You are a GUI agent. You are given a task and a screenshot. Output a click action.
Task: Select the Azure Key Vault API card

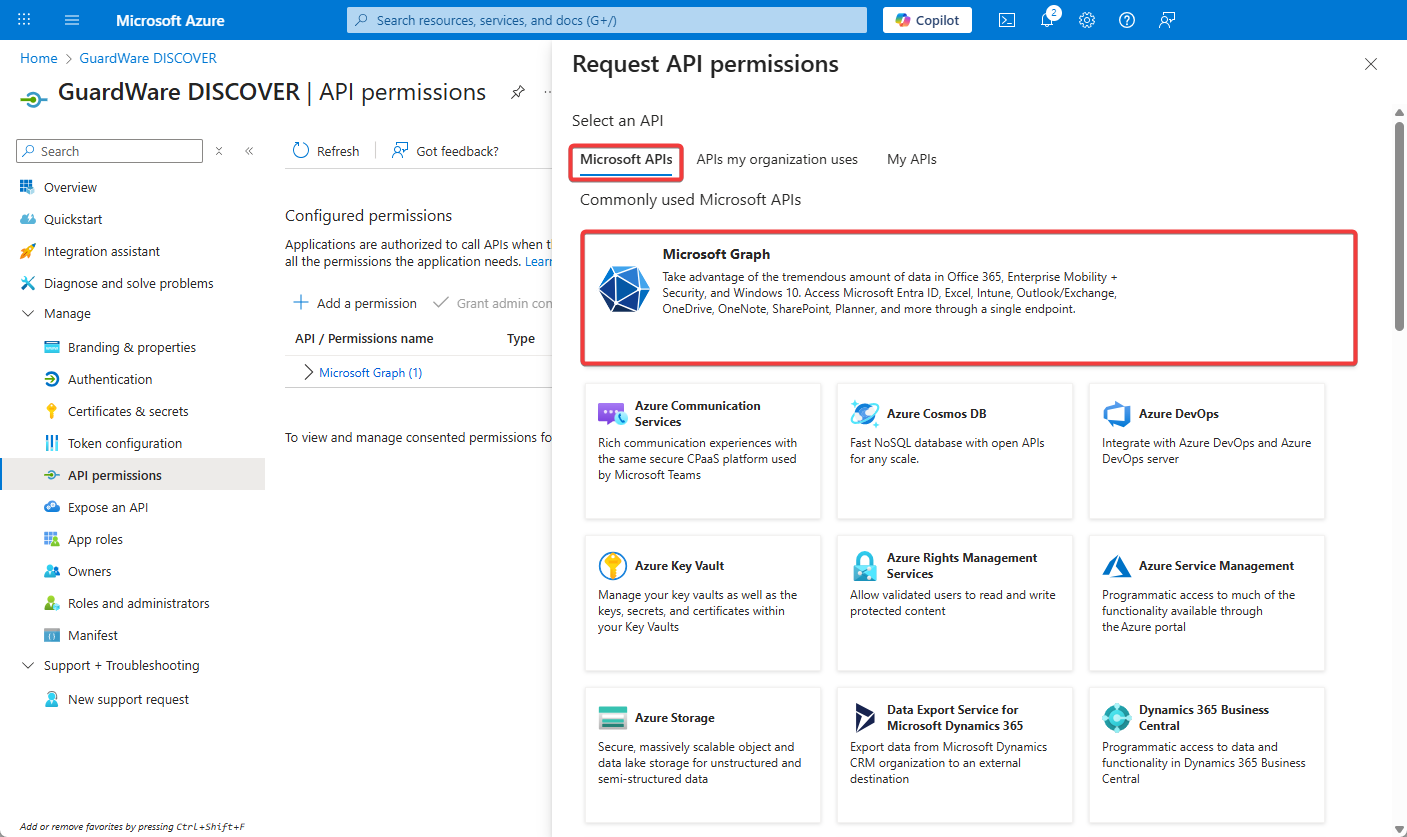[x=702, y=601]
